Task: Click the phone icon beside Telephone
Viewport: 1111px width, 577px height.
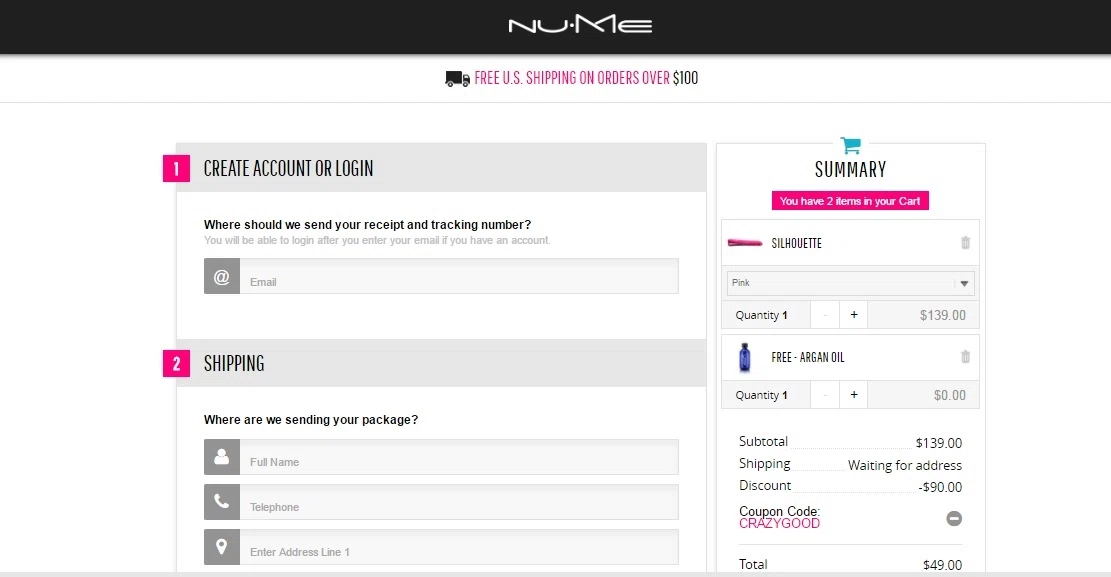Action: tap(222, 502)
